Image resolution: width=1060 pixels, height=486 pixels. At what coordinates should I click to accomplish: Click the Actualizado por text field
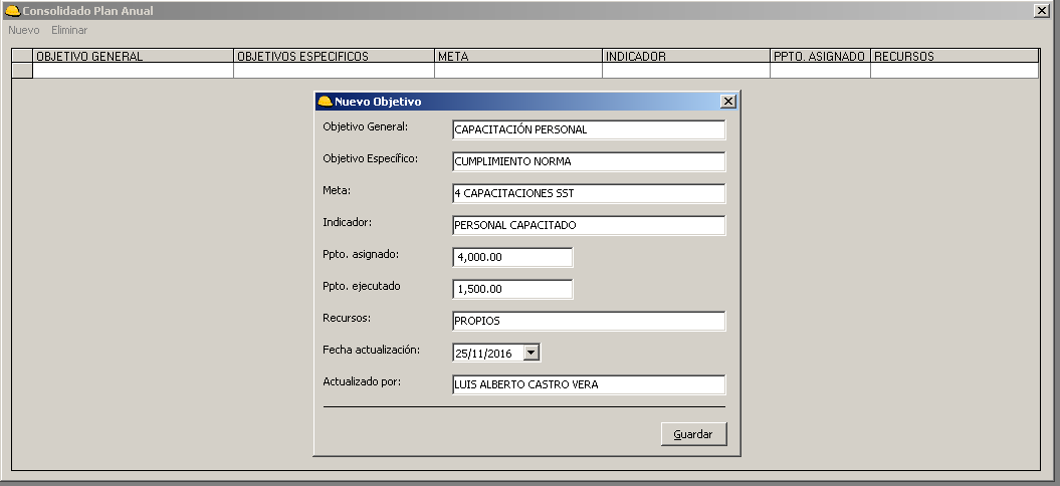pyautogui.click(x=588, y=385)
